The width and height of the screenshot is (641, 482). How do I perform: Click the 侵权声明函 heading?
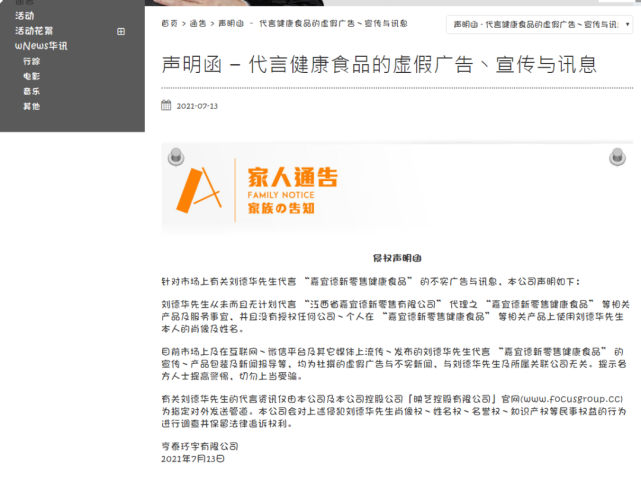pyautogui.click(x=397, y=258)
